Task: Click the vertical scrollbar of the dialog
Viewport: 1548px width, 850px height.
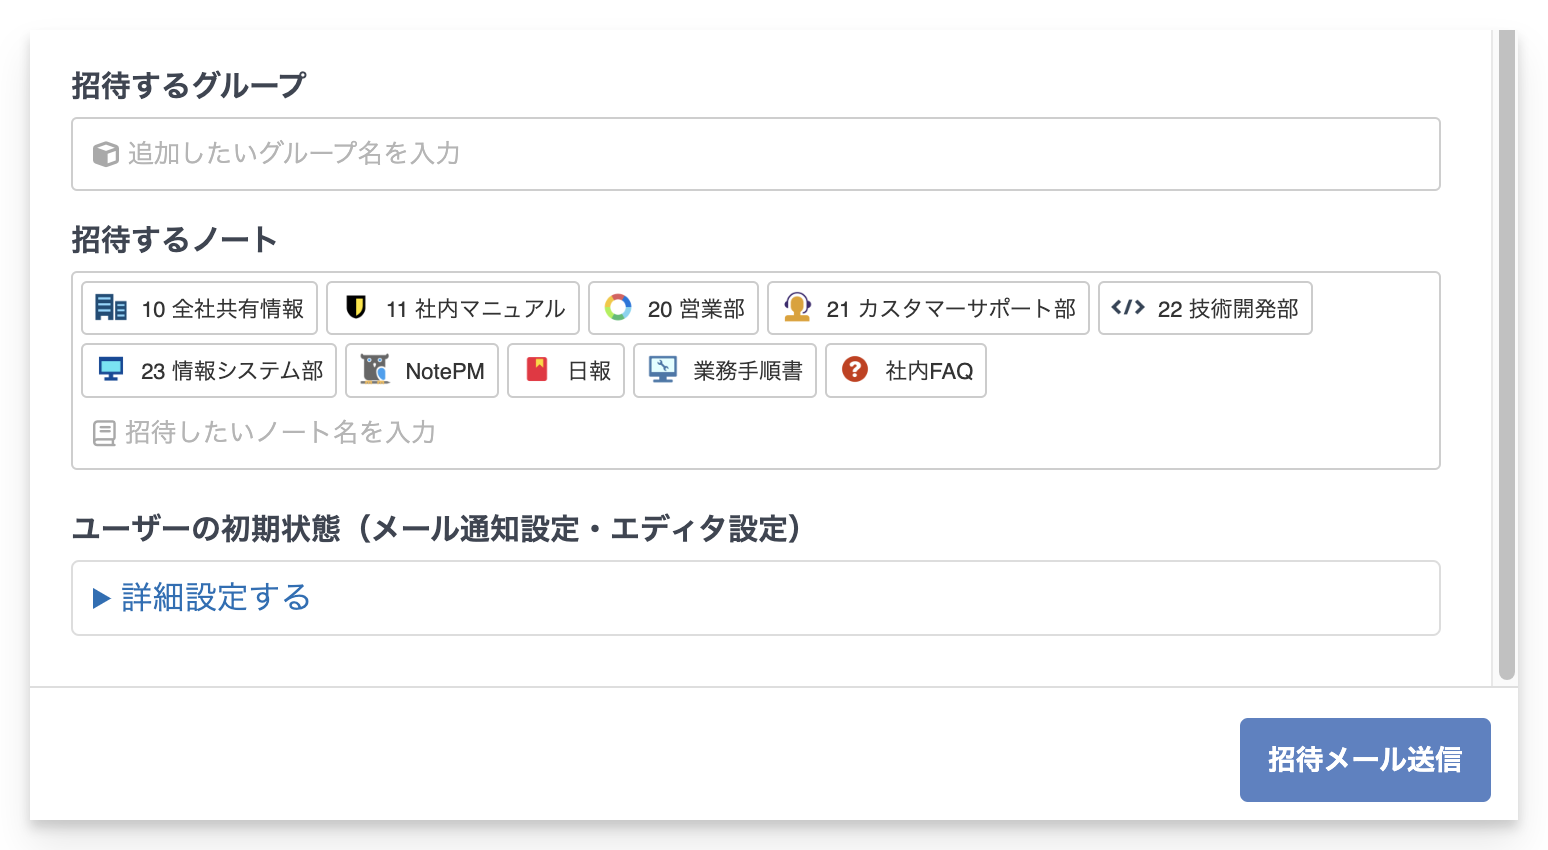Action: 1507,355
